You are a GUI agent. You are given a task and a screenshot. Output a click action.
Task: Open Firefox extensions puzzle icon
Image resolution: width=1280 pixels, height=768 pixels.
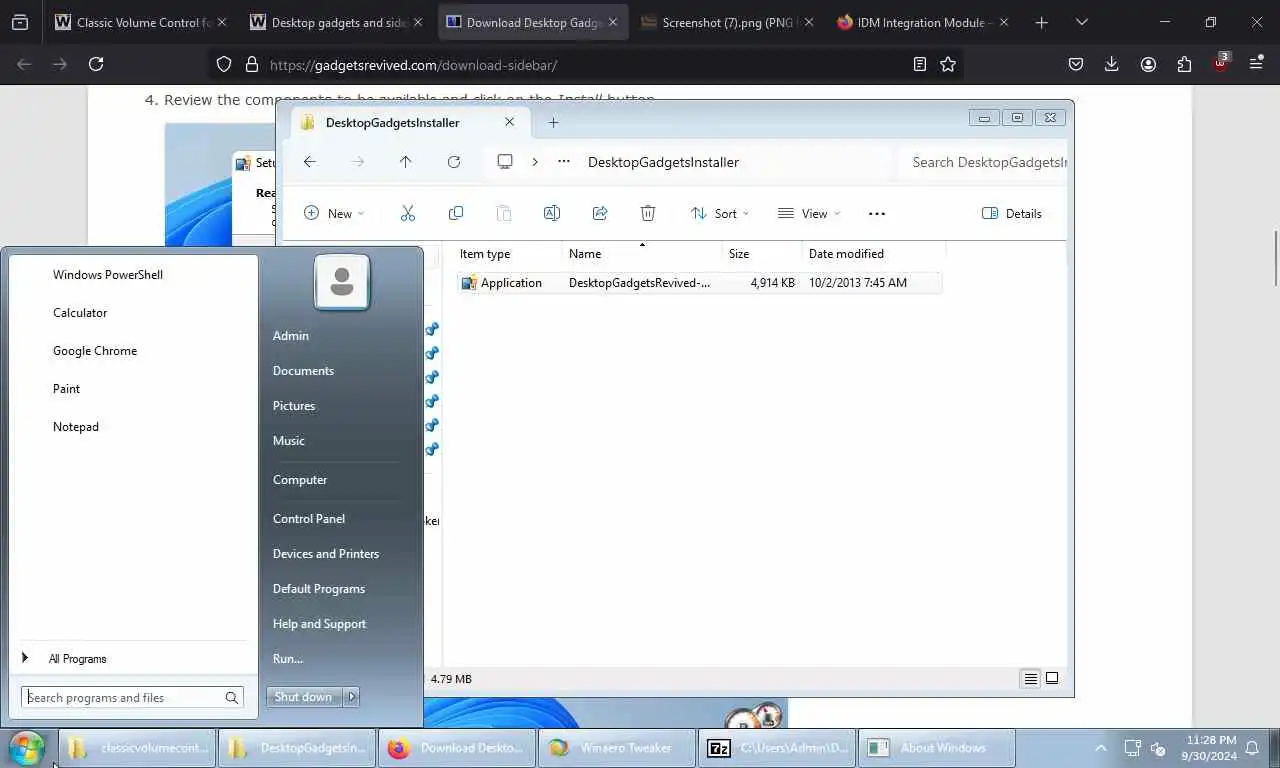(x=1184, y=64)
